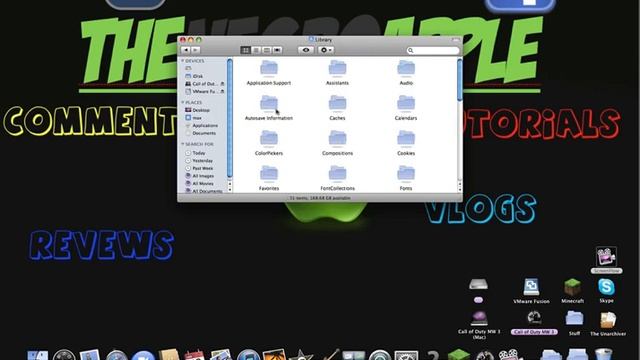The image size is (640, 360).
Task: Open System Preferences gear in the Dock
Action: coord(405,355)
